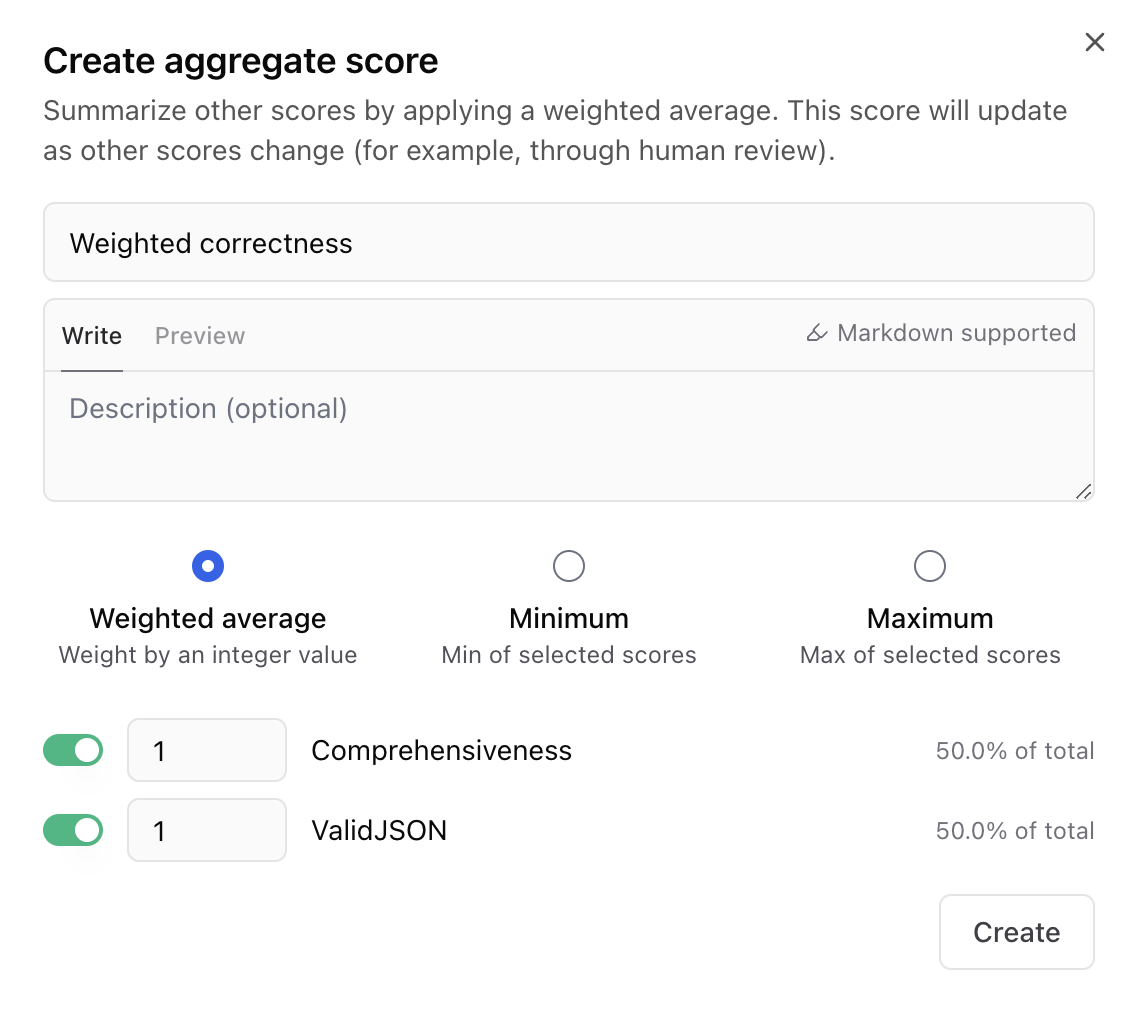Click the Weighted correctness name field
The height and width of the screenshot is (1012, 1136).
568,242
